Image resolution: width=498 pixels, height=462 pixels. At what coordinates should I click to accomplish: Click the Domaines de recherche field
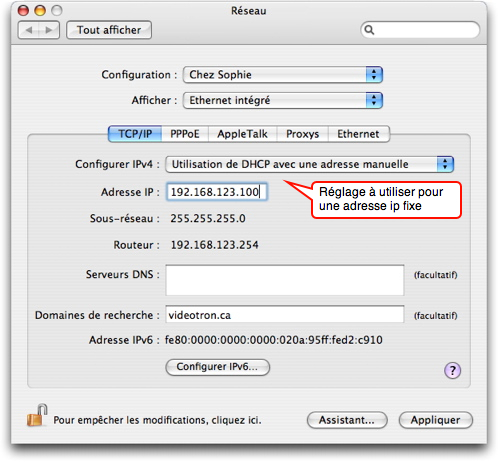285,314
